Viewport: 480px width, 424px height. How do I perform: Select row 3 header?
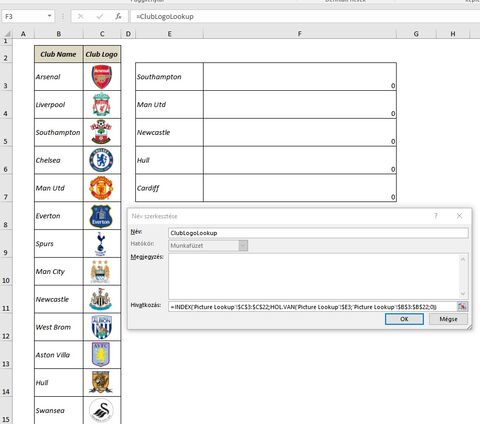point(6,77)
